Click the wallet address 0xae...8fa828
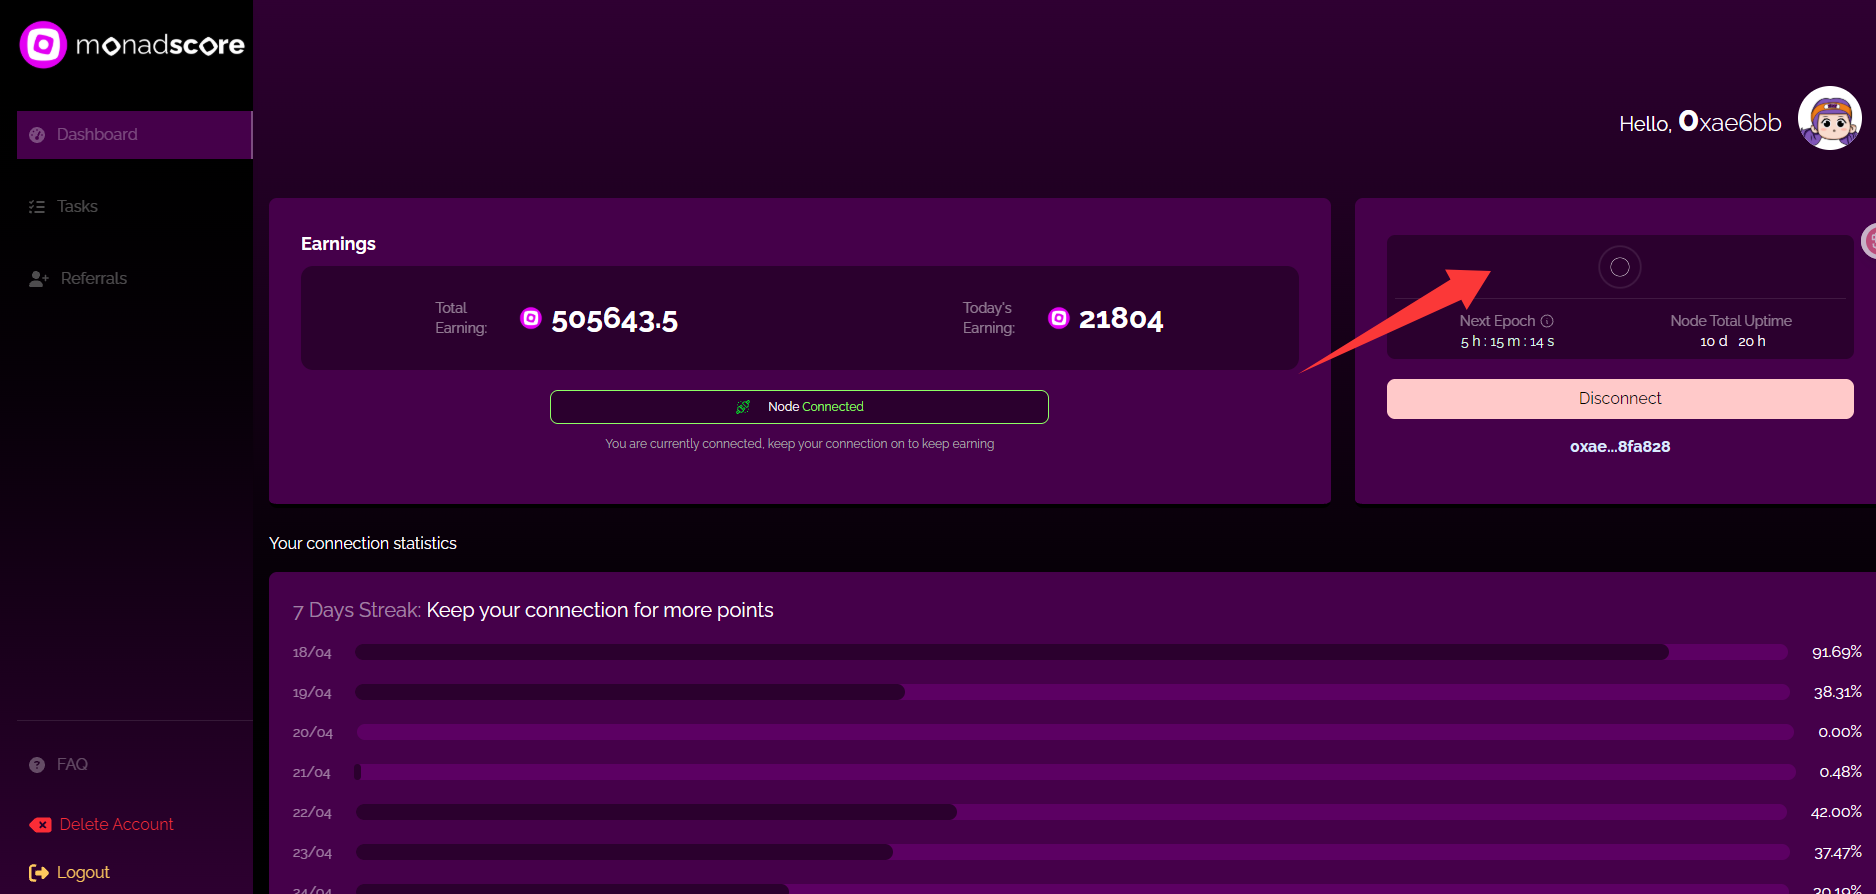Screen dimensions: 1876x894 (1619, 447)
